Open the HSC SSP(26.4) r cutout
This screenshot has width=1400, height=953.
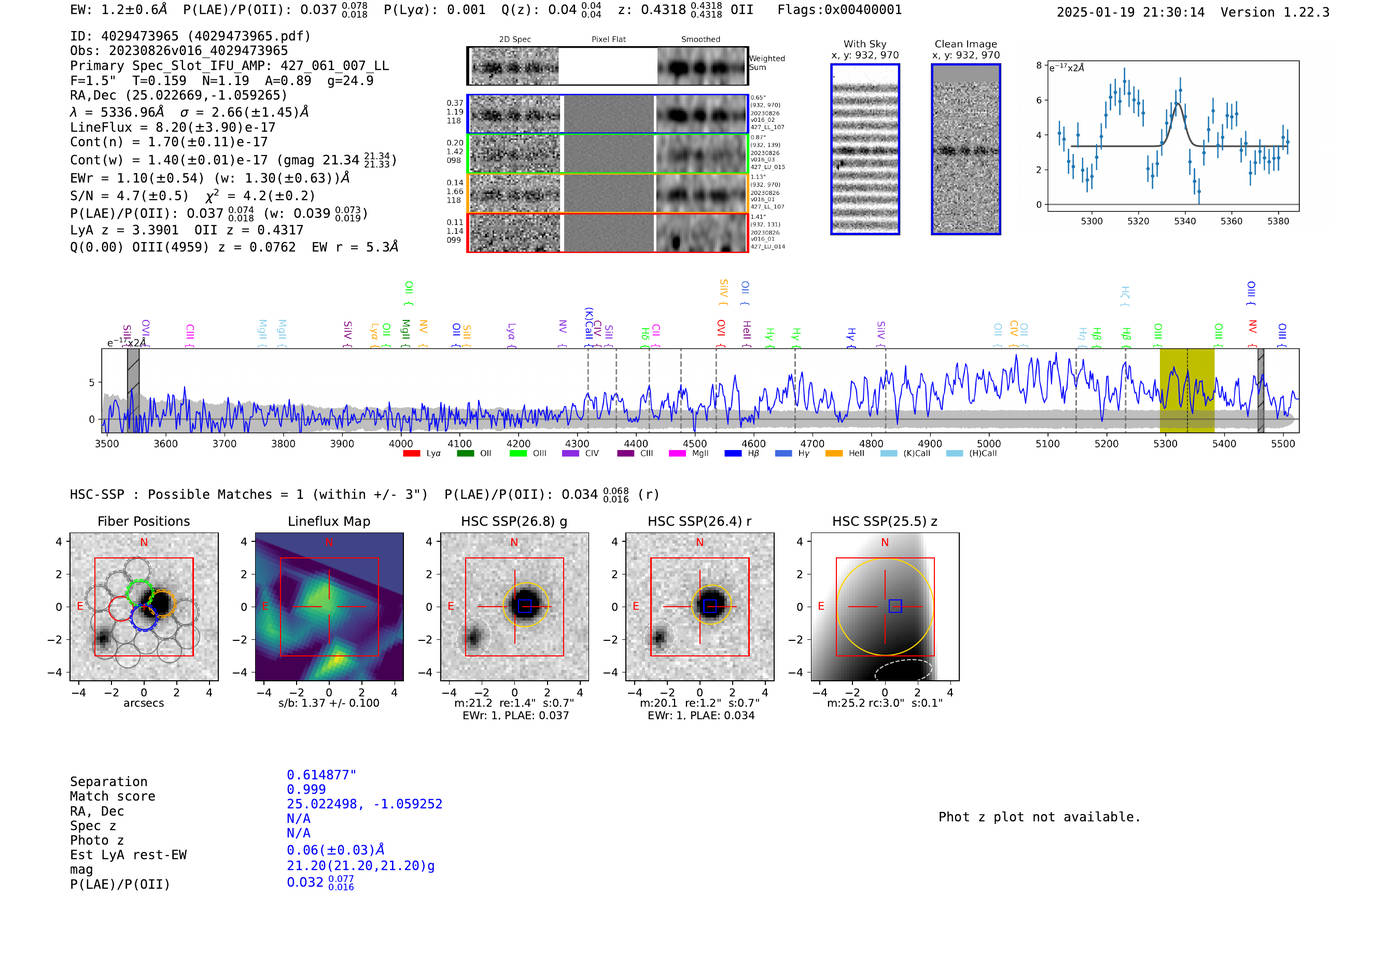tap(700, 607)
